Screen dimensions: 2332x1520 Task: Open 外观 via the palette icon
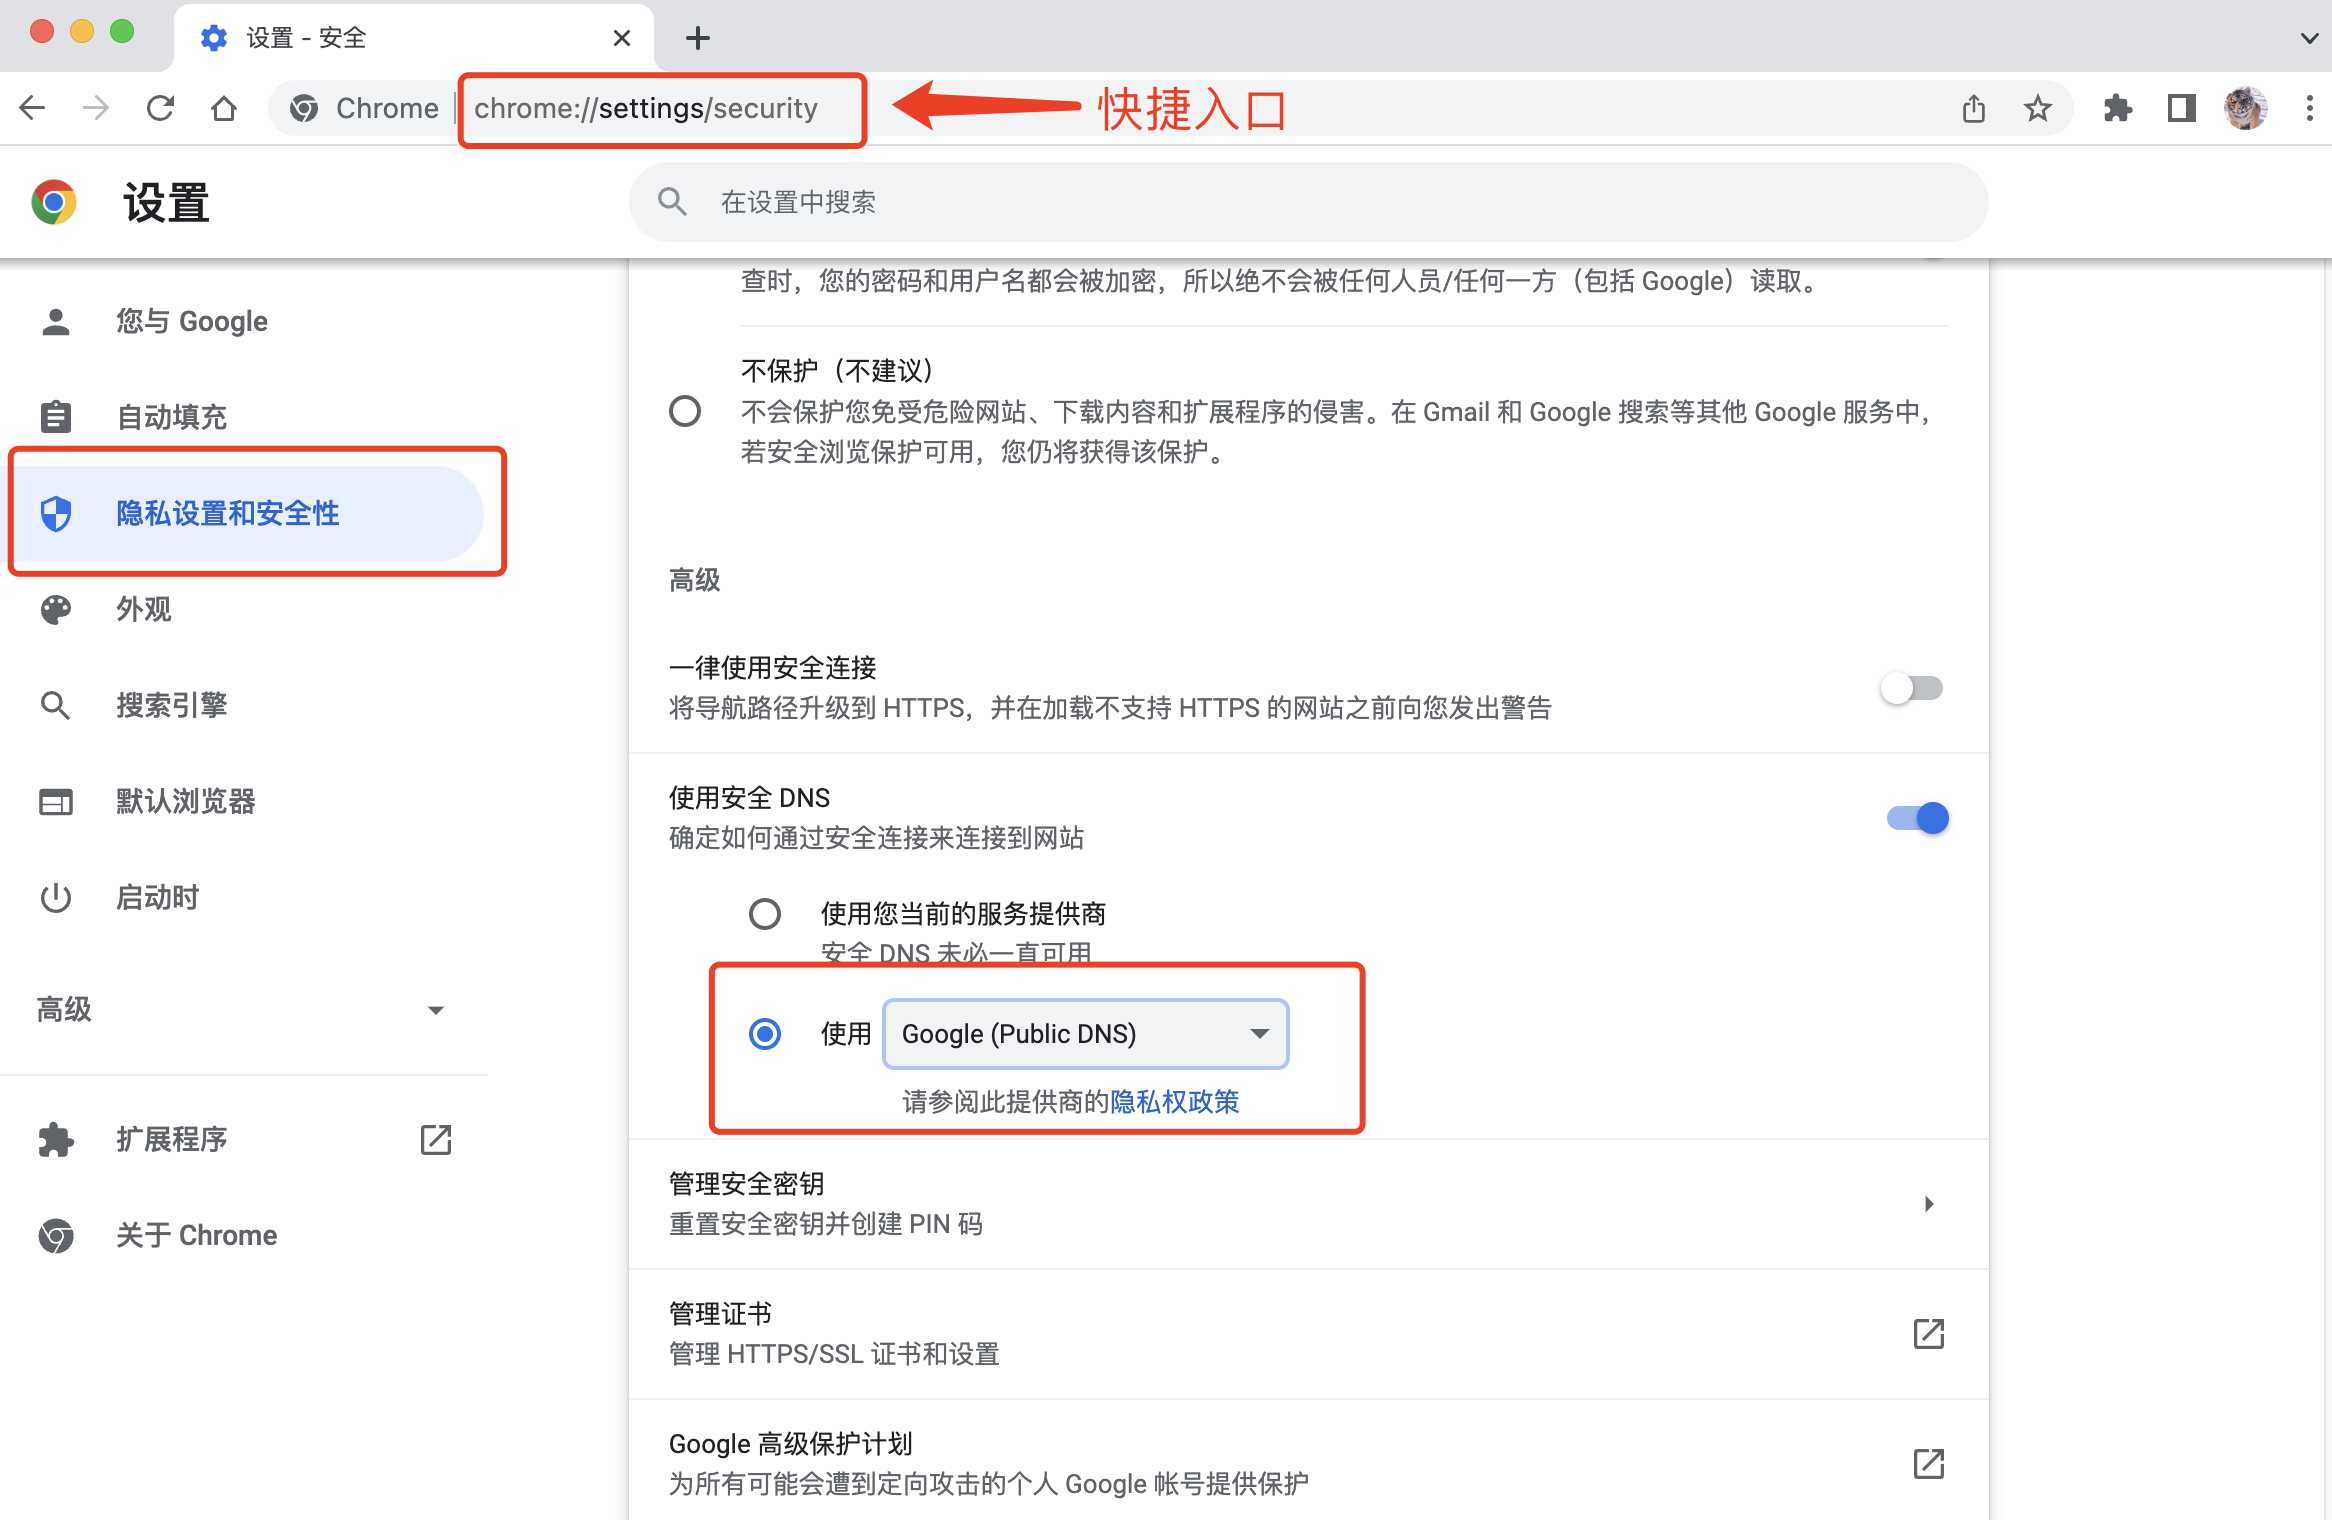coord(55,610)
